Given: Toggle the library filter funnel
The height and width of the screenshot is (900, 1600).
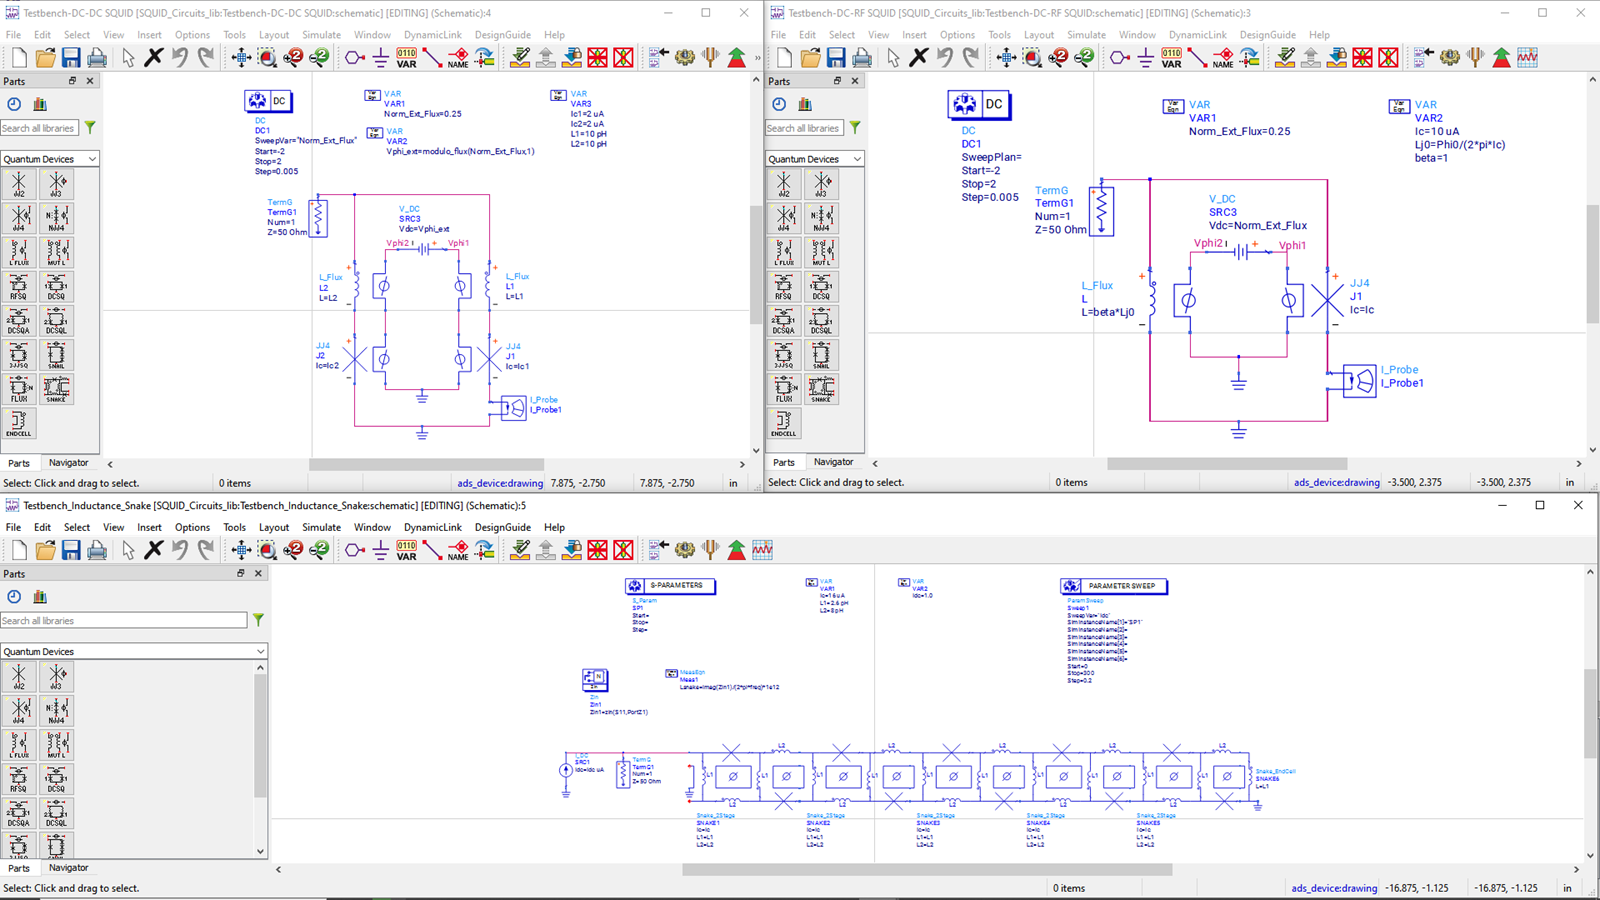Looking at the screenshot, I should tap(89, 127).
